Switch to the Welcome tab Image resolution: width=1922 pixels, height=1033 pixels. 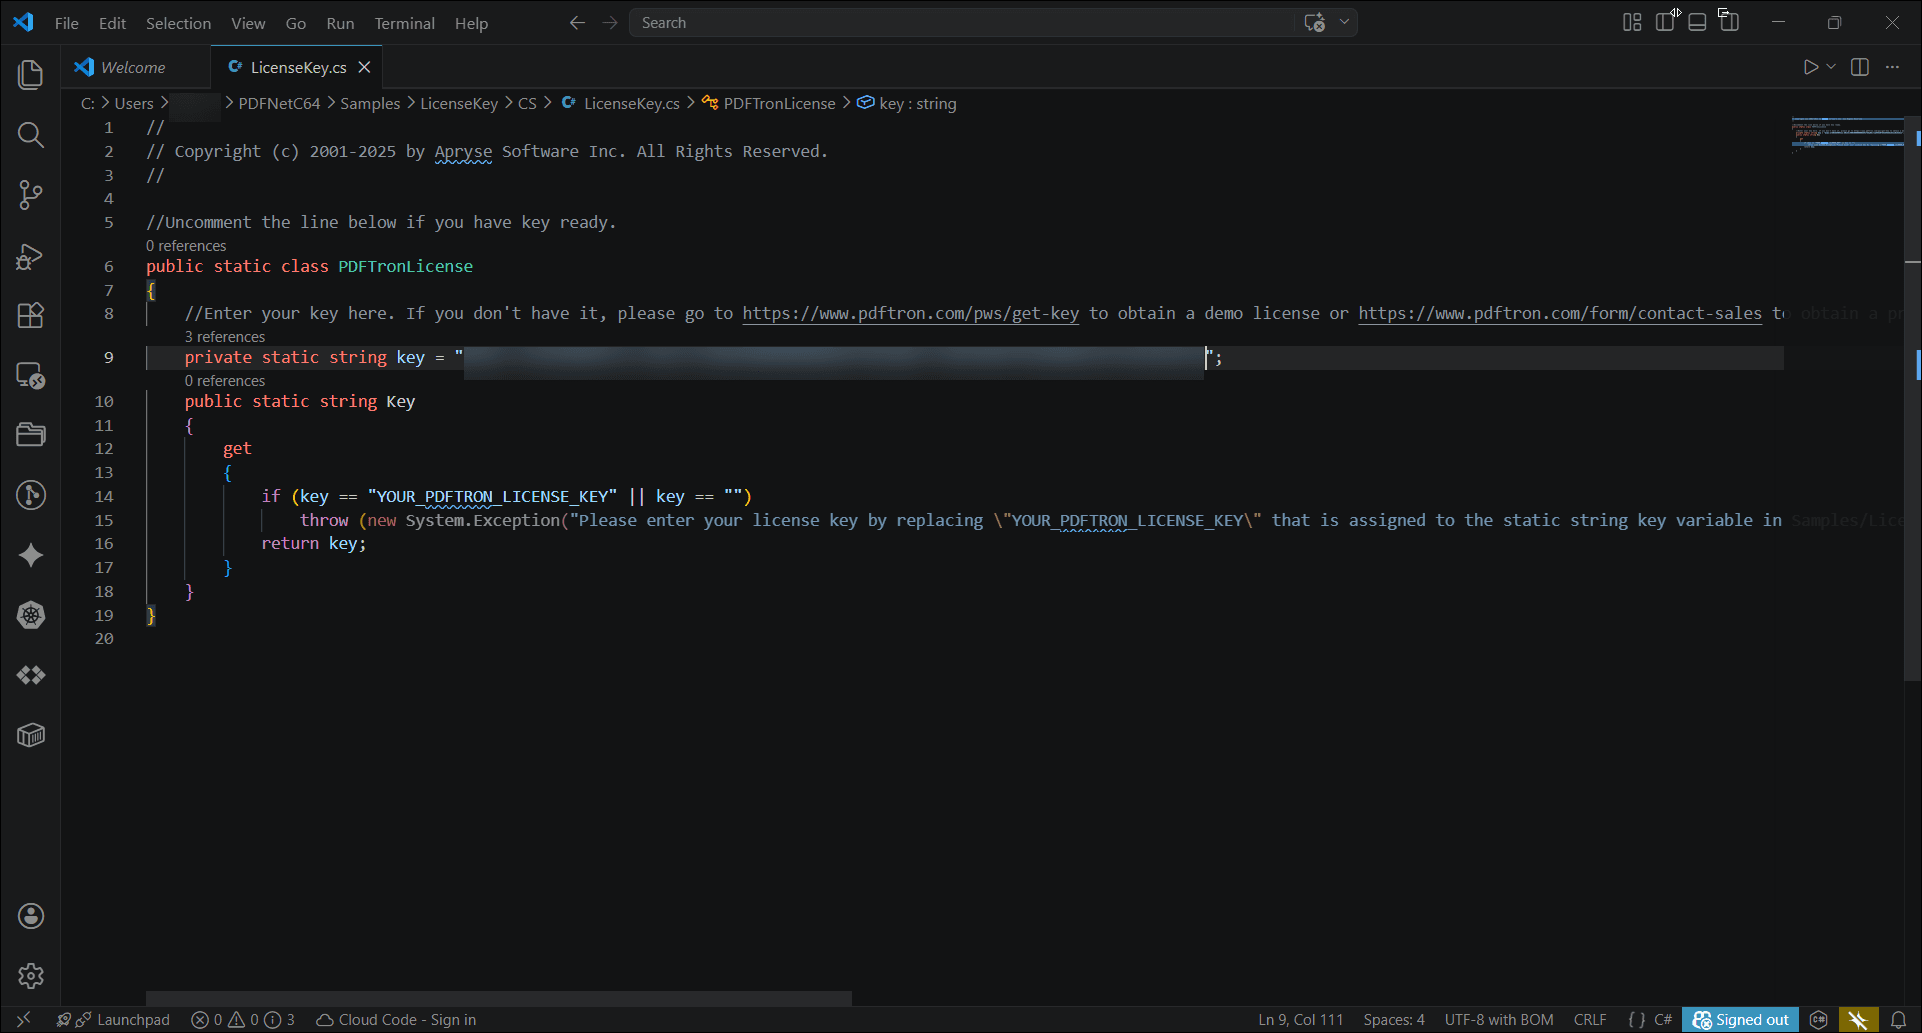(134, 67)
